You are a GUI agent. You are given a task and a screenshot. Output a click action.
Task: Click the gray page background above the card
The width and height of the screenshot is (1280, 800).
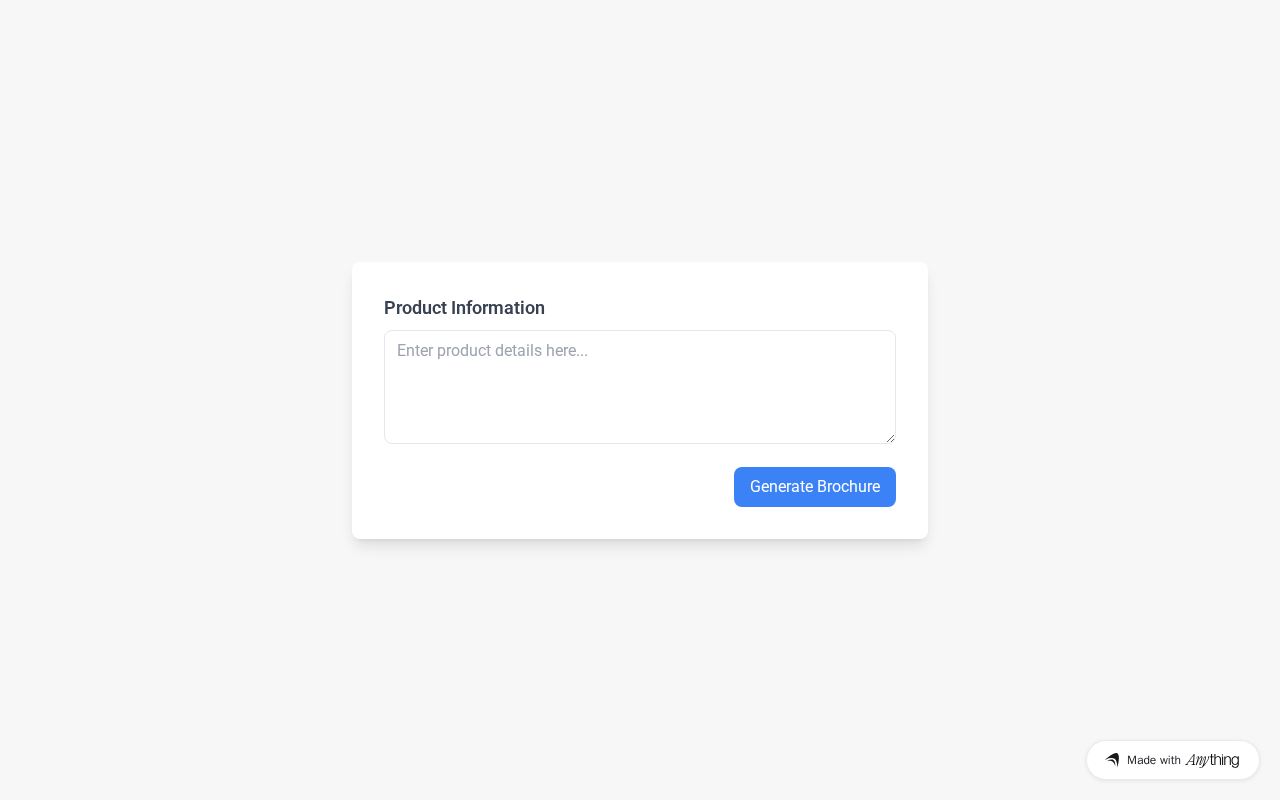click(640, 130)
